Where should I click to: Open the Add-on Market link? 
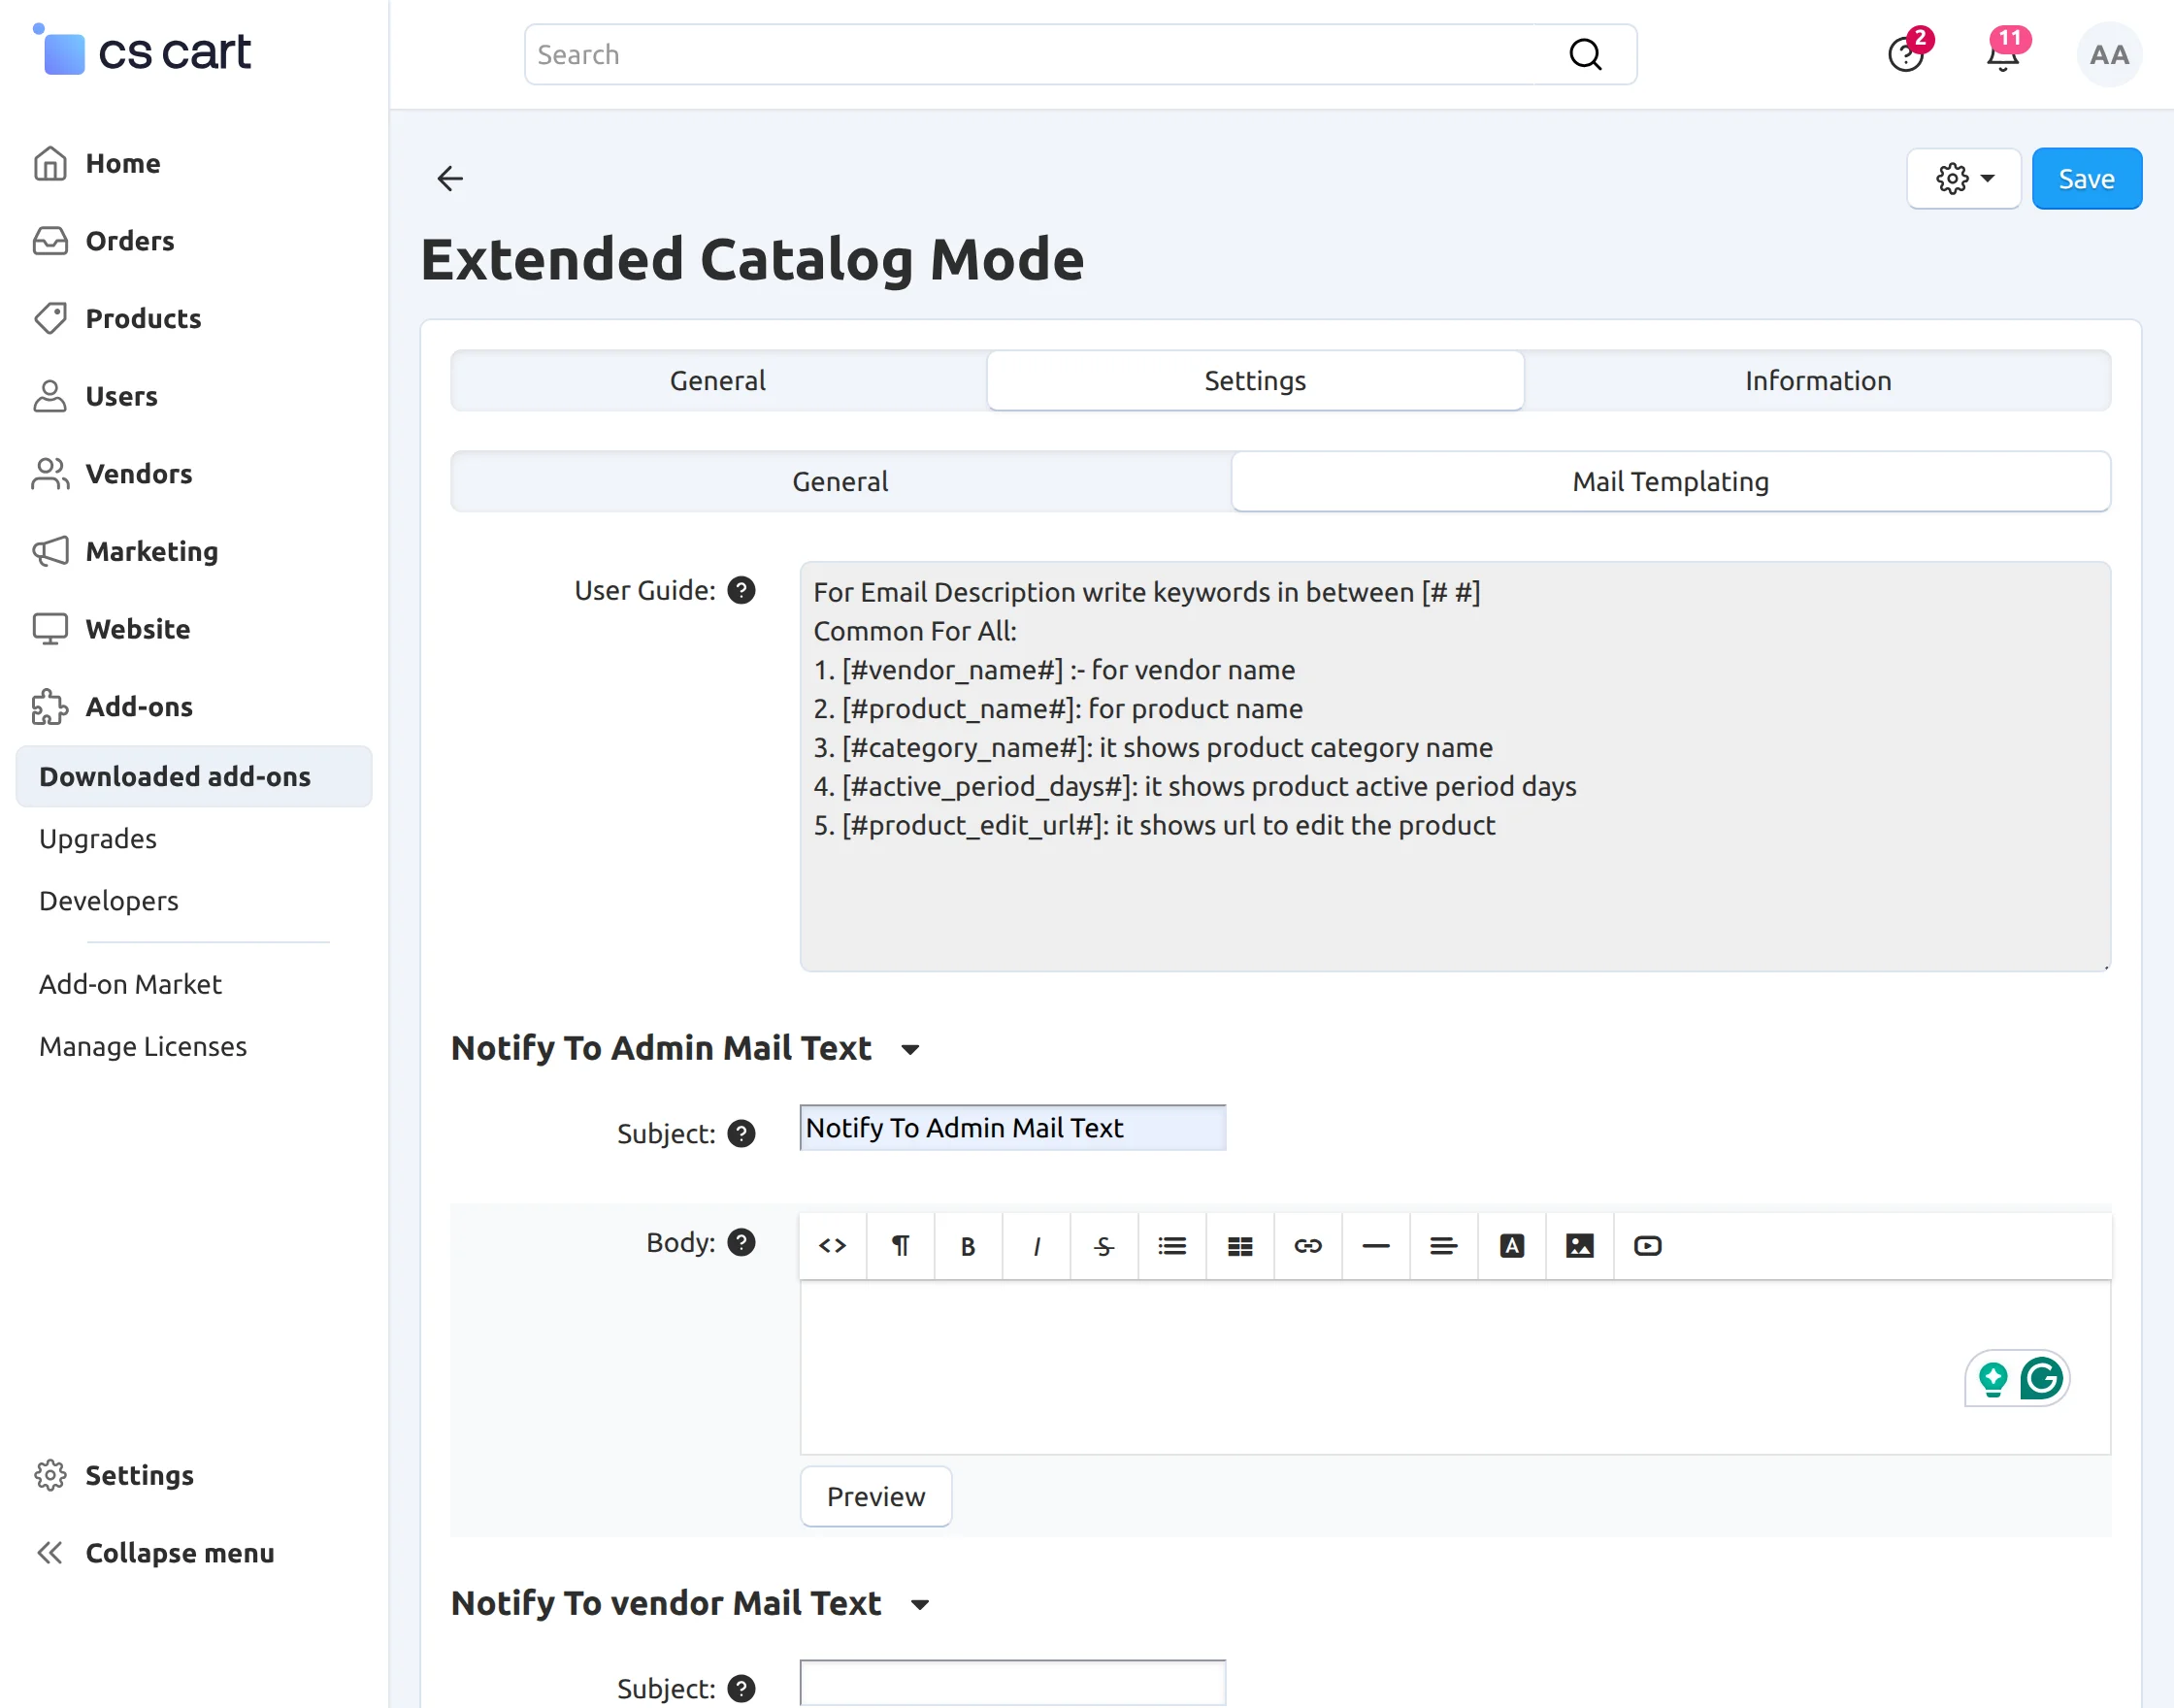coord(130,985)
